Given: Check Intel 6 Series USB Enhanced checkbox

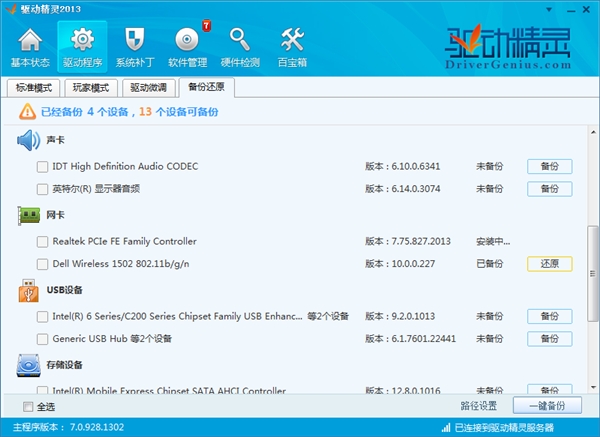Looking at the screenshot, I should [42, 317].
